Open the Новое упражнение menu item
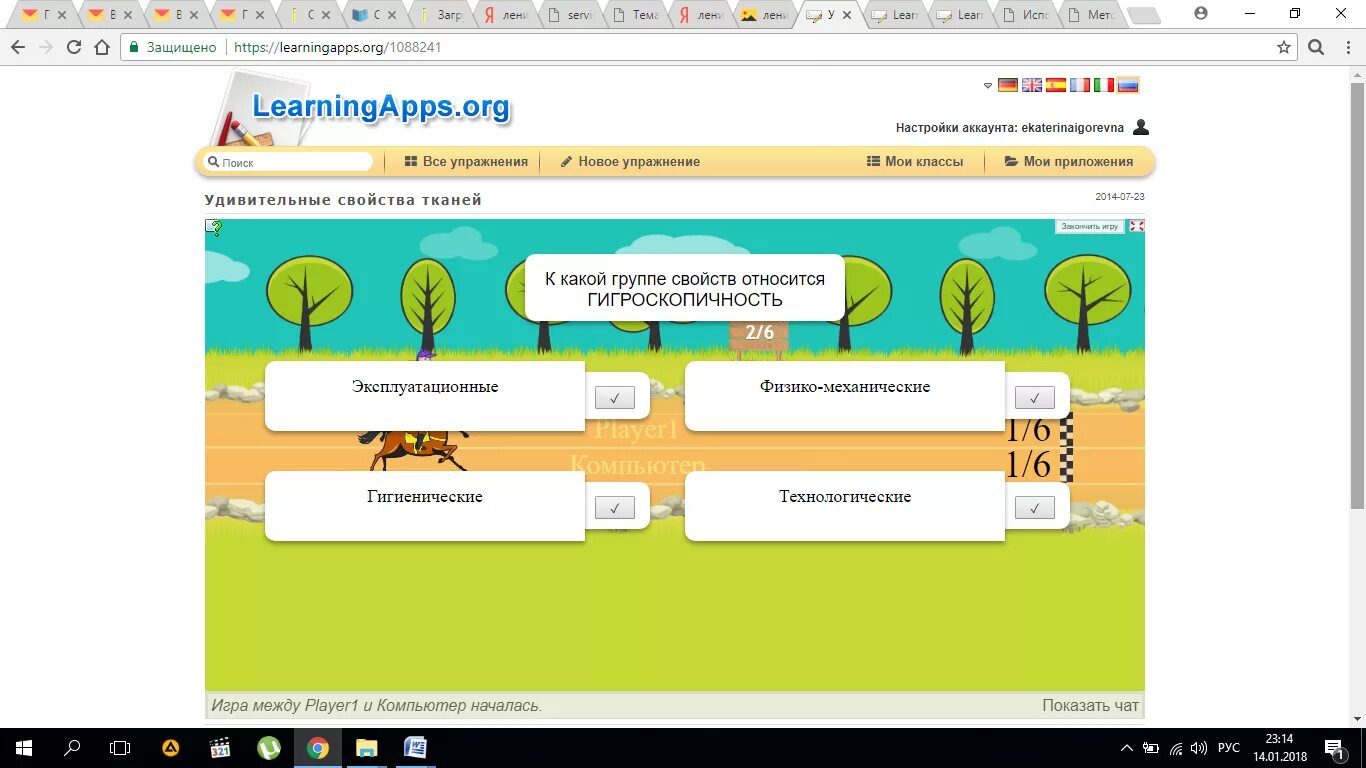1366x768 pixels. pos(630,162)
